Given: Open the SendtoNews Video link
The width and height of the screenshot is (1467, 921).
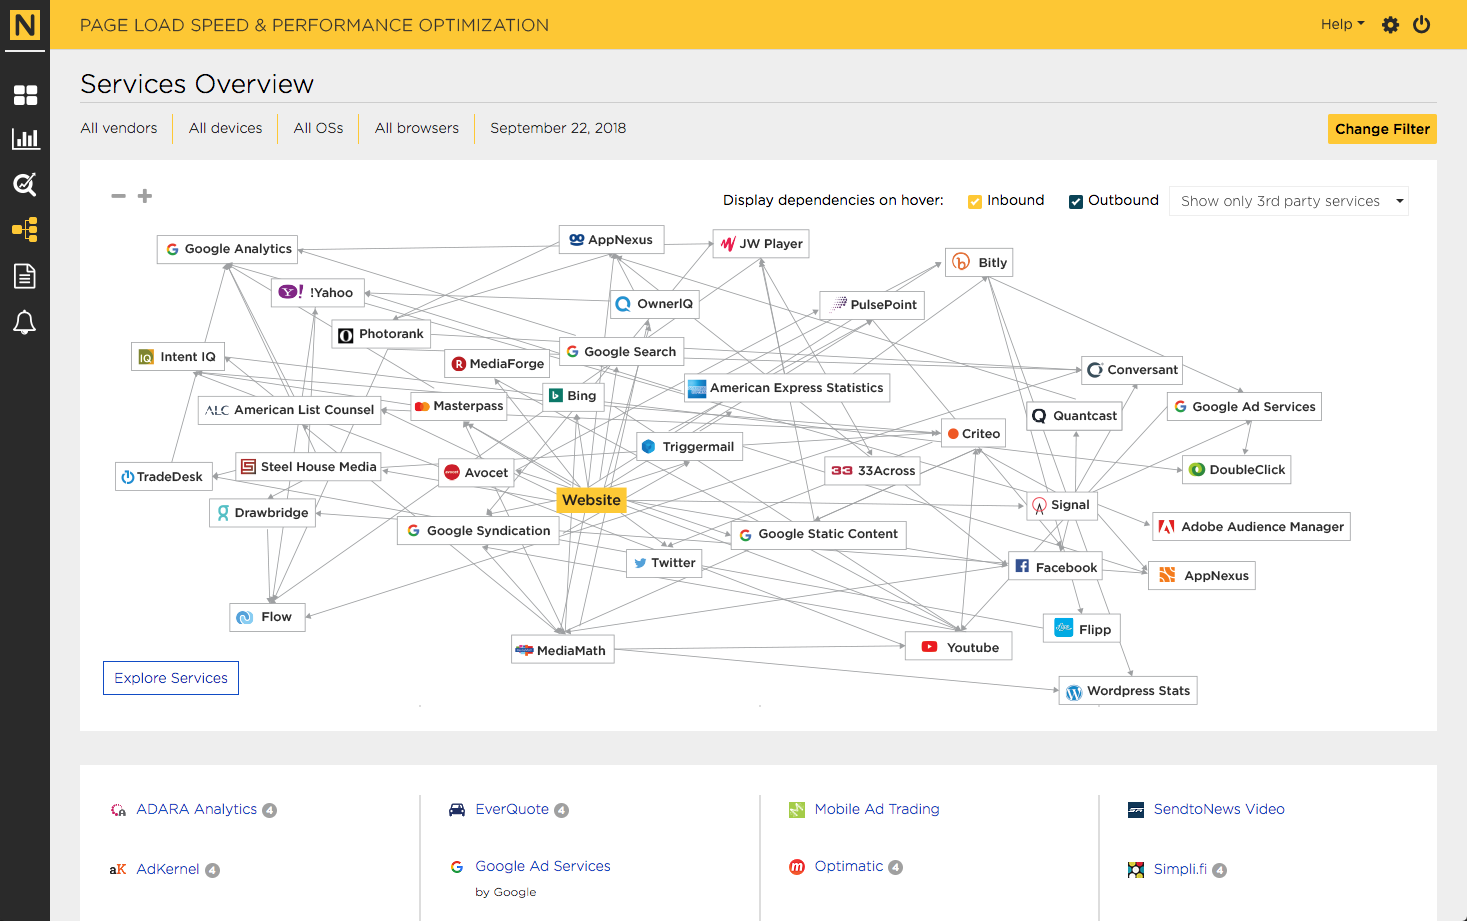Looking at the screenshot, I should [x=1219, y=809].
